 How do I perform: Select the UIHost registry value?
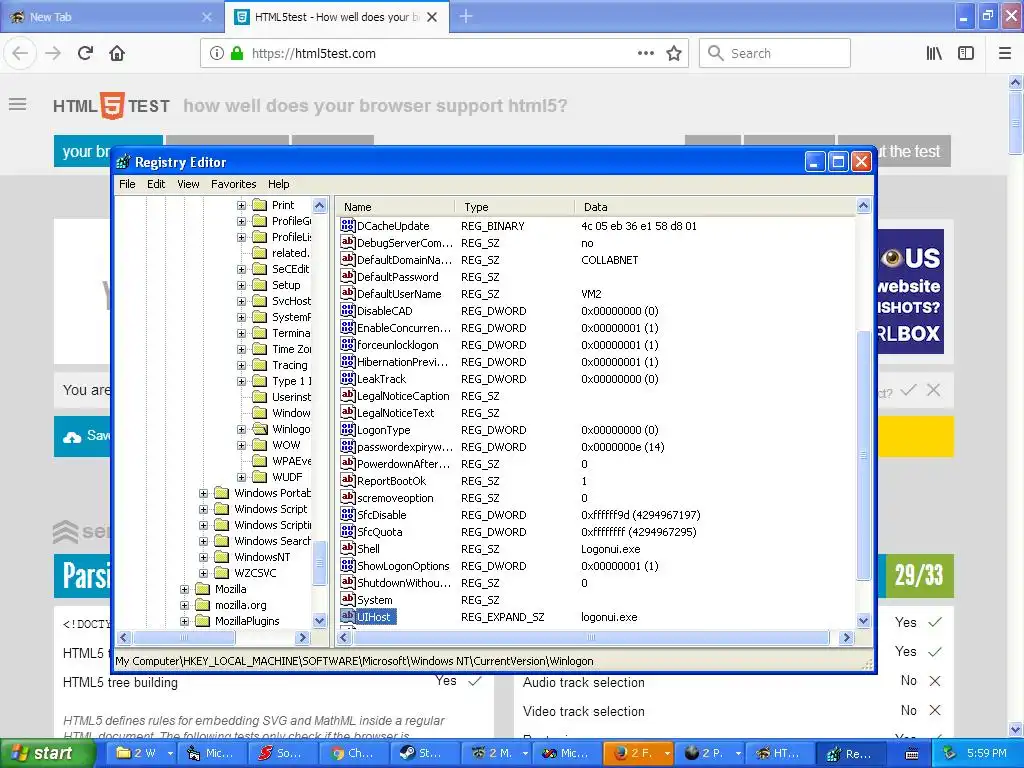[374, 616]
